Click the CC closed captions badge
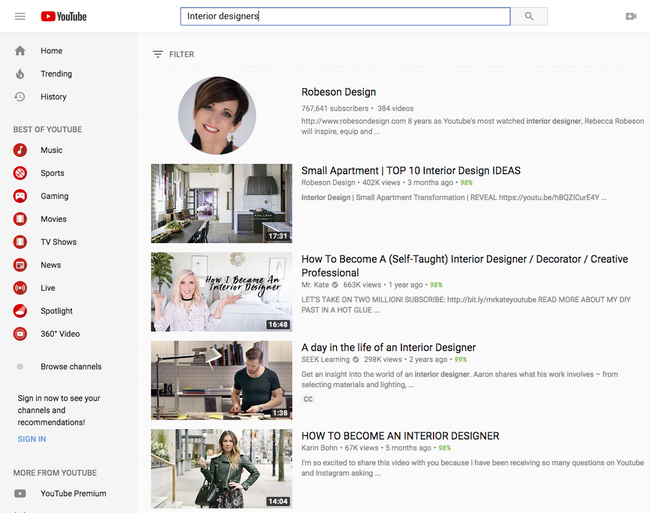This screenshot has width=650, height=513. click(x=308, y=399)
